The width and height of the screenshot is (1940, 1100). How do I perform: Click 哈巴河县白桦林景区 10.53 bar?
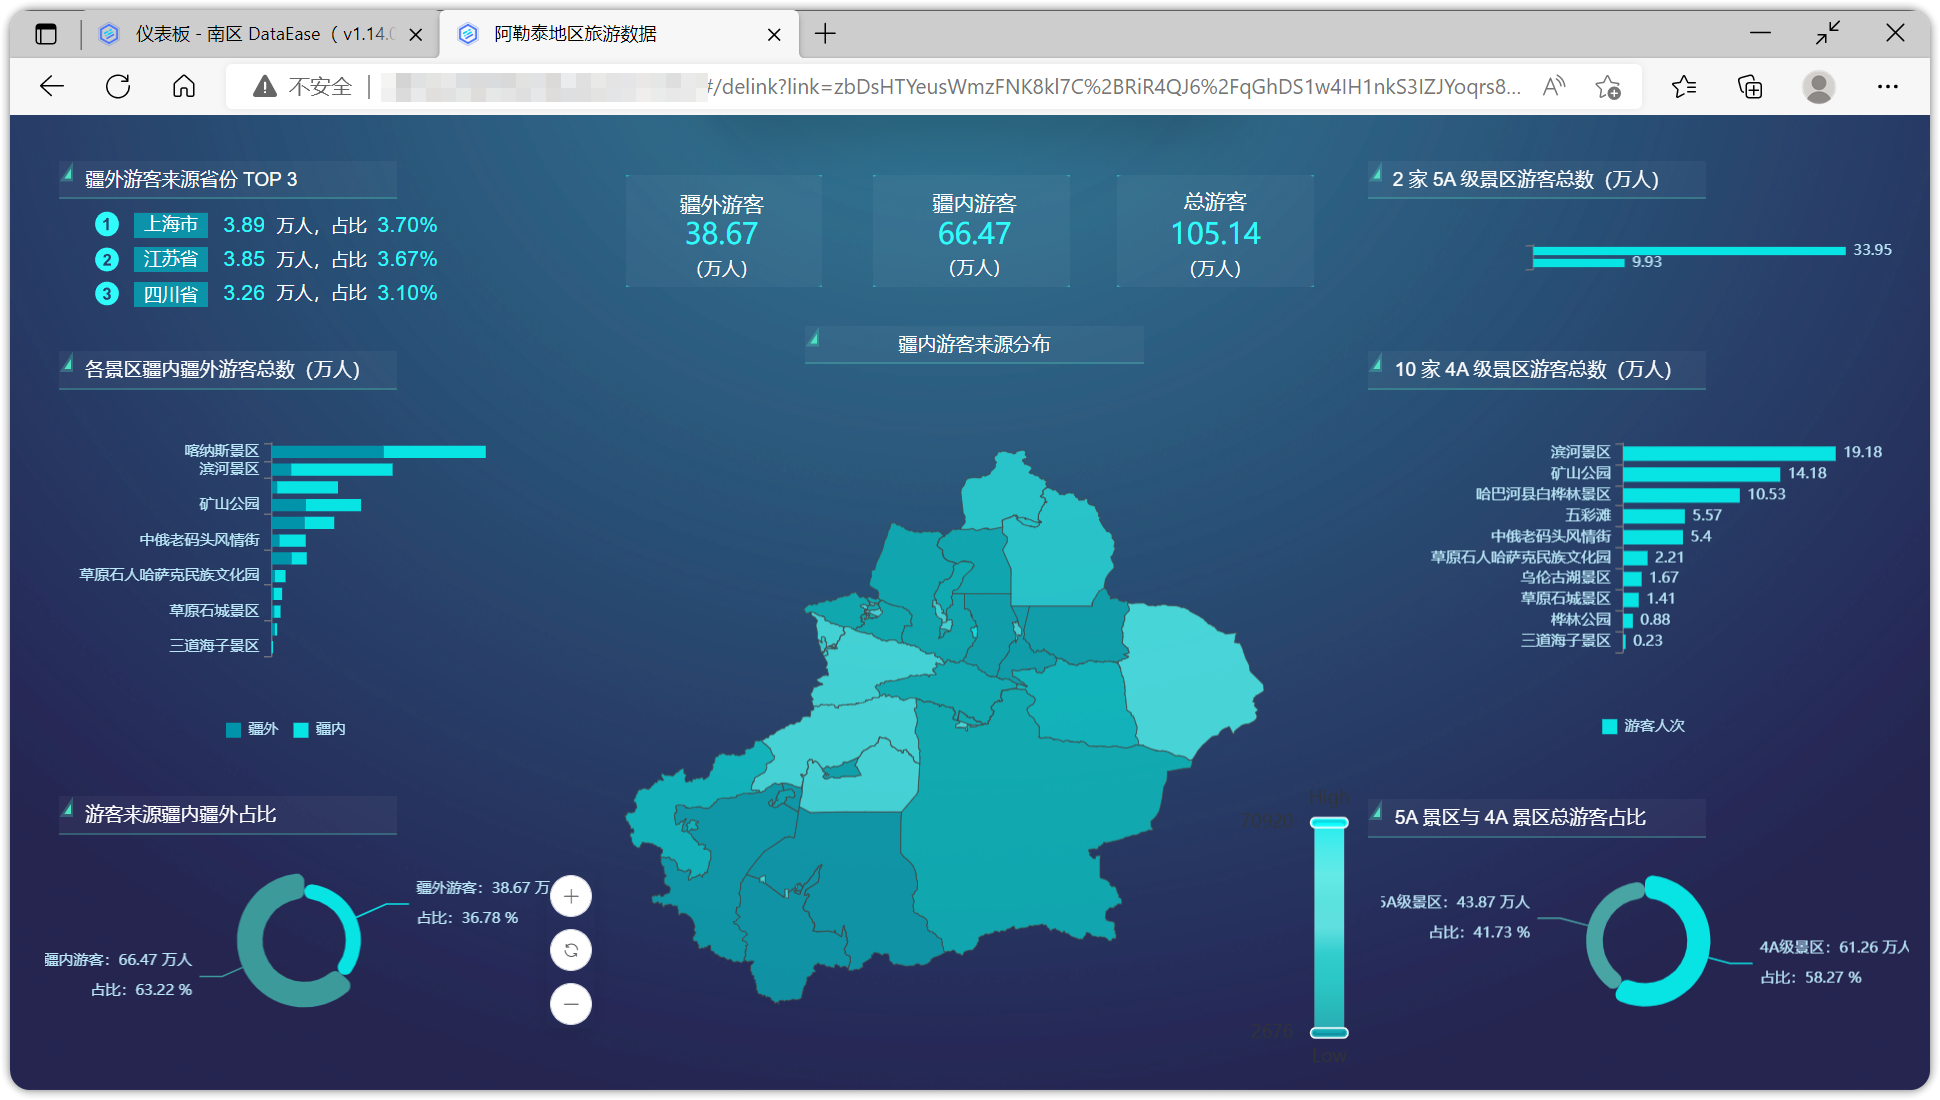tap(1681, 495)
